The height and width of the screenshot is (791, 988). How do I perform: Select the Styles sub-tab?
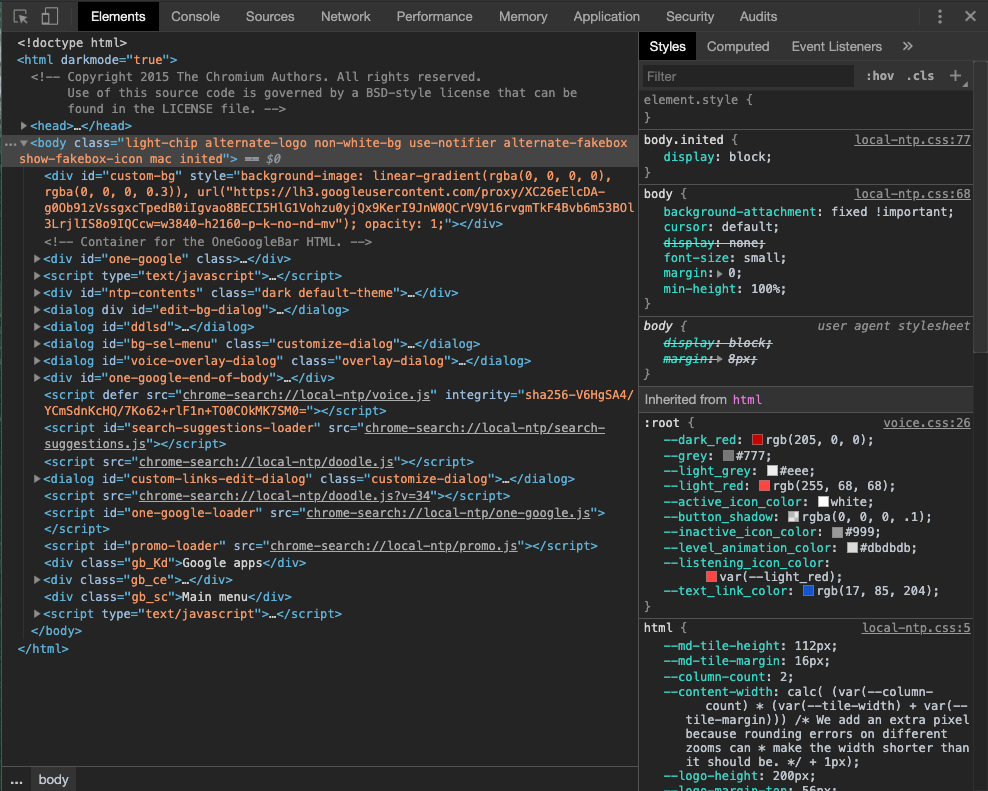(x=667, y=46)
